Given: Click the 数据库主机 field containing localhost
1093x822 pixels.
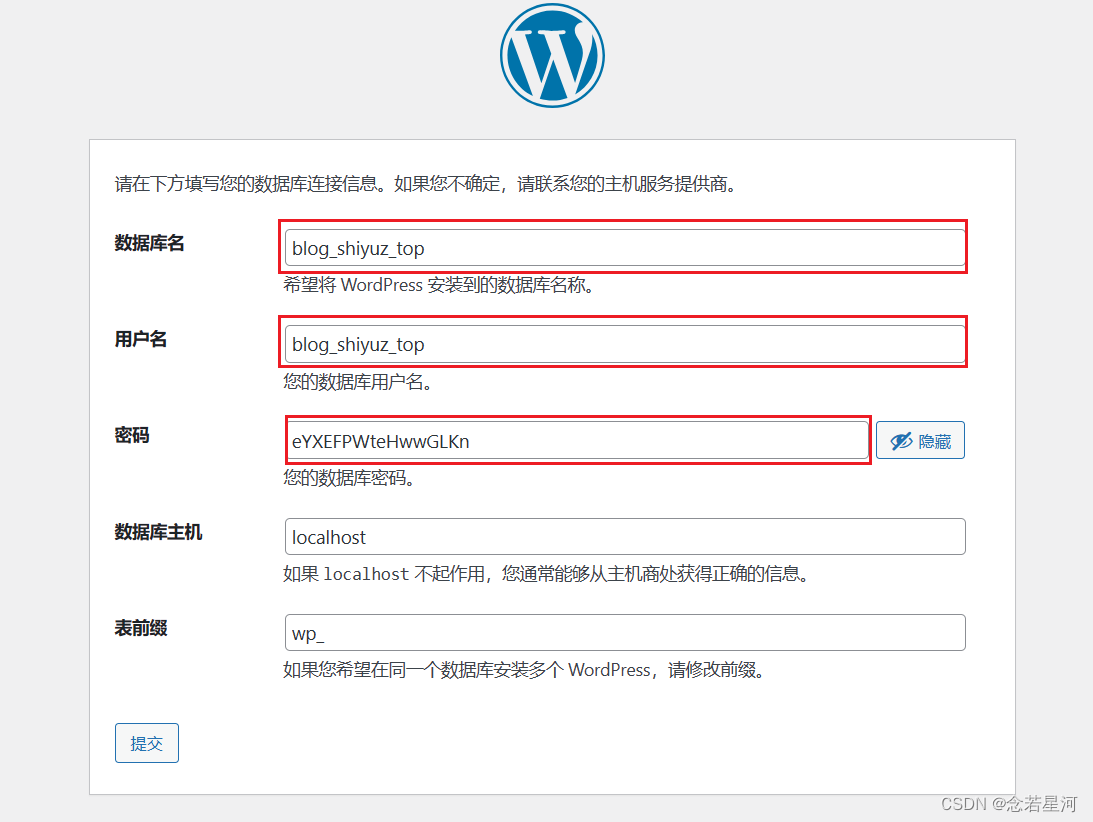Looking at the screenshot, I should pos(624,537).
